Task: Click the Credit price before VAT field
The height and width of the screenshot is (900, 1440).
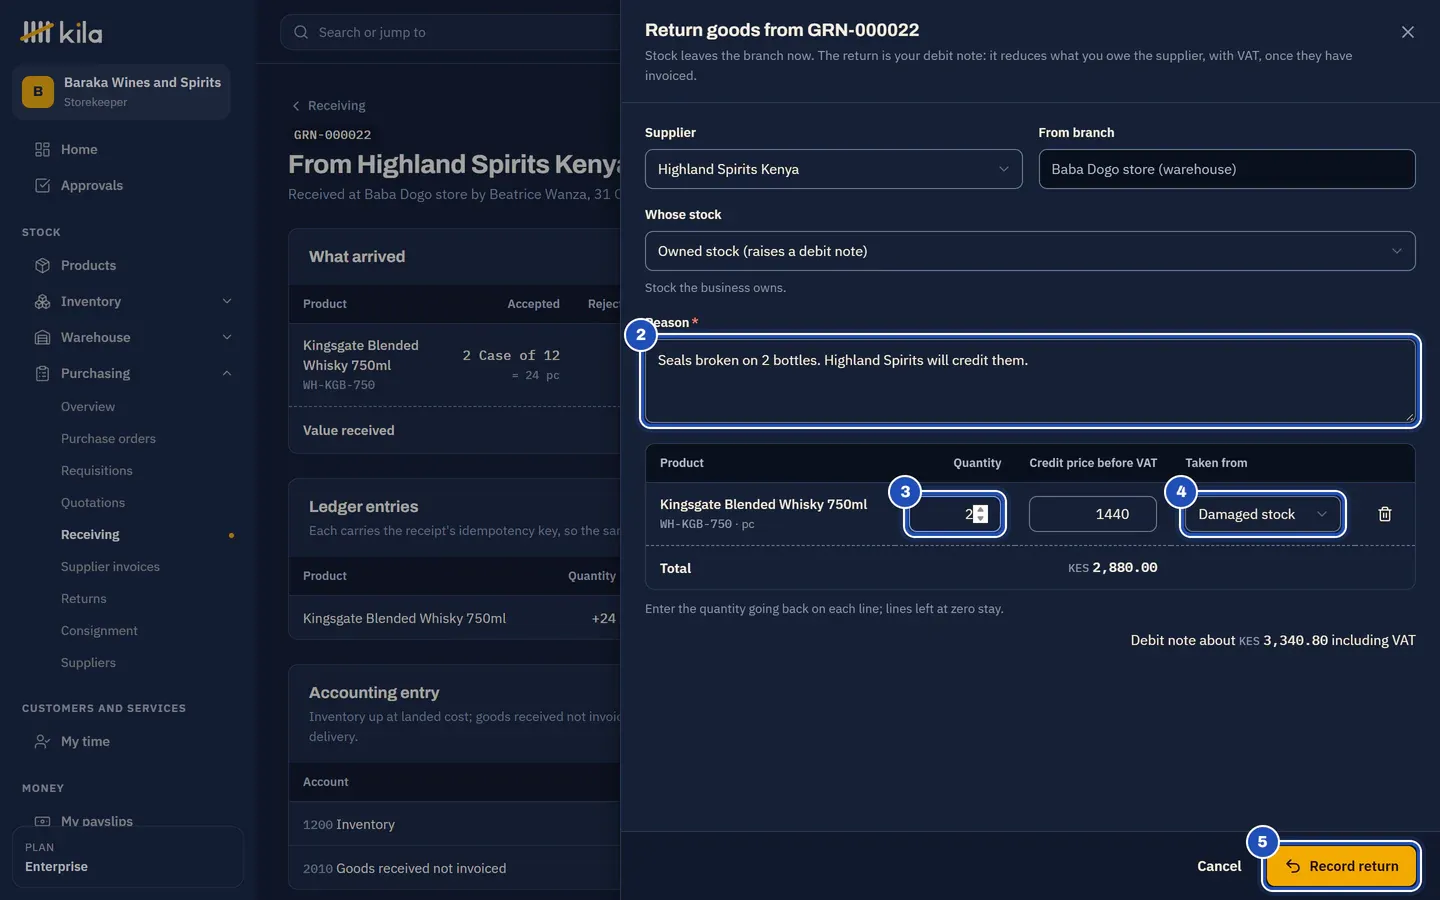Action: tap(1093, 514)
